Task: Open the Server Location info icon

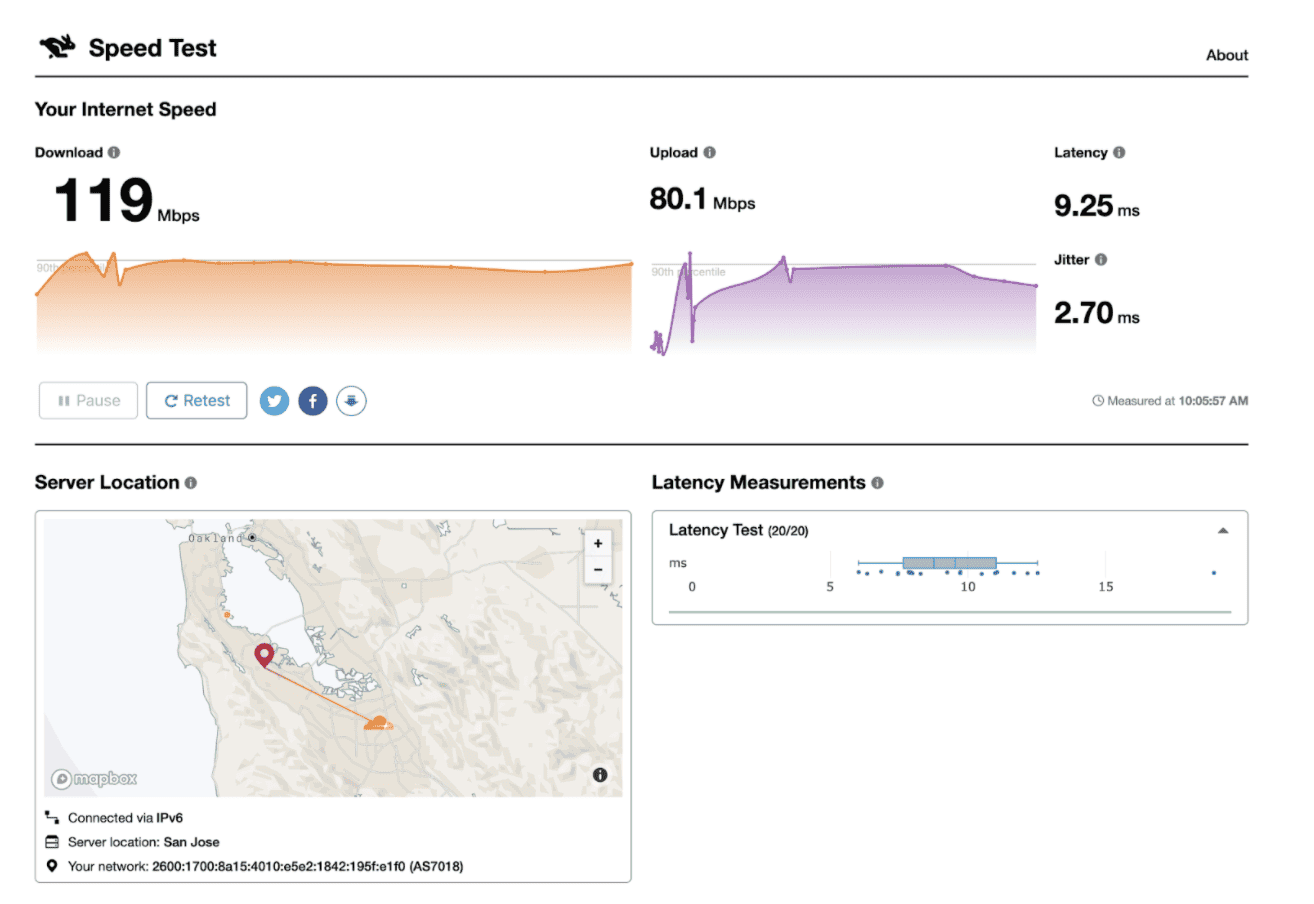Action: click(190, 483)
